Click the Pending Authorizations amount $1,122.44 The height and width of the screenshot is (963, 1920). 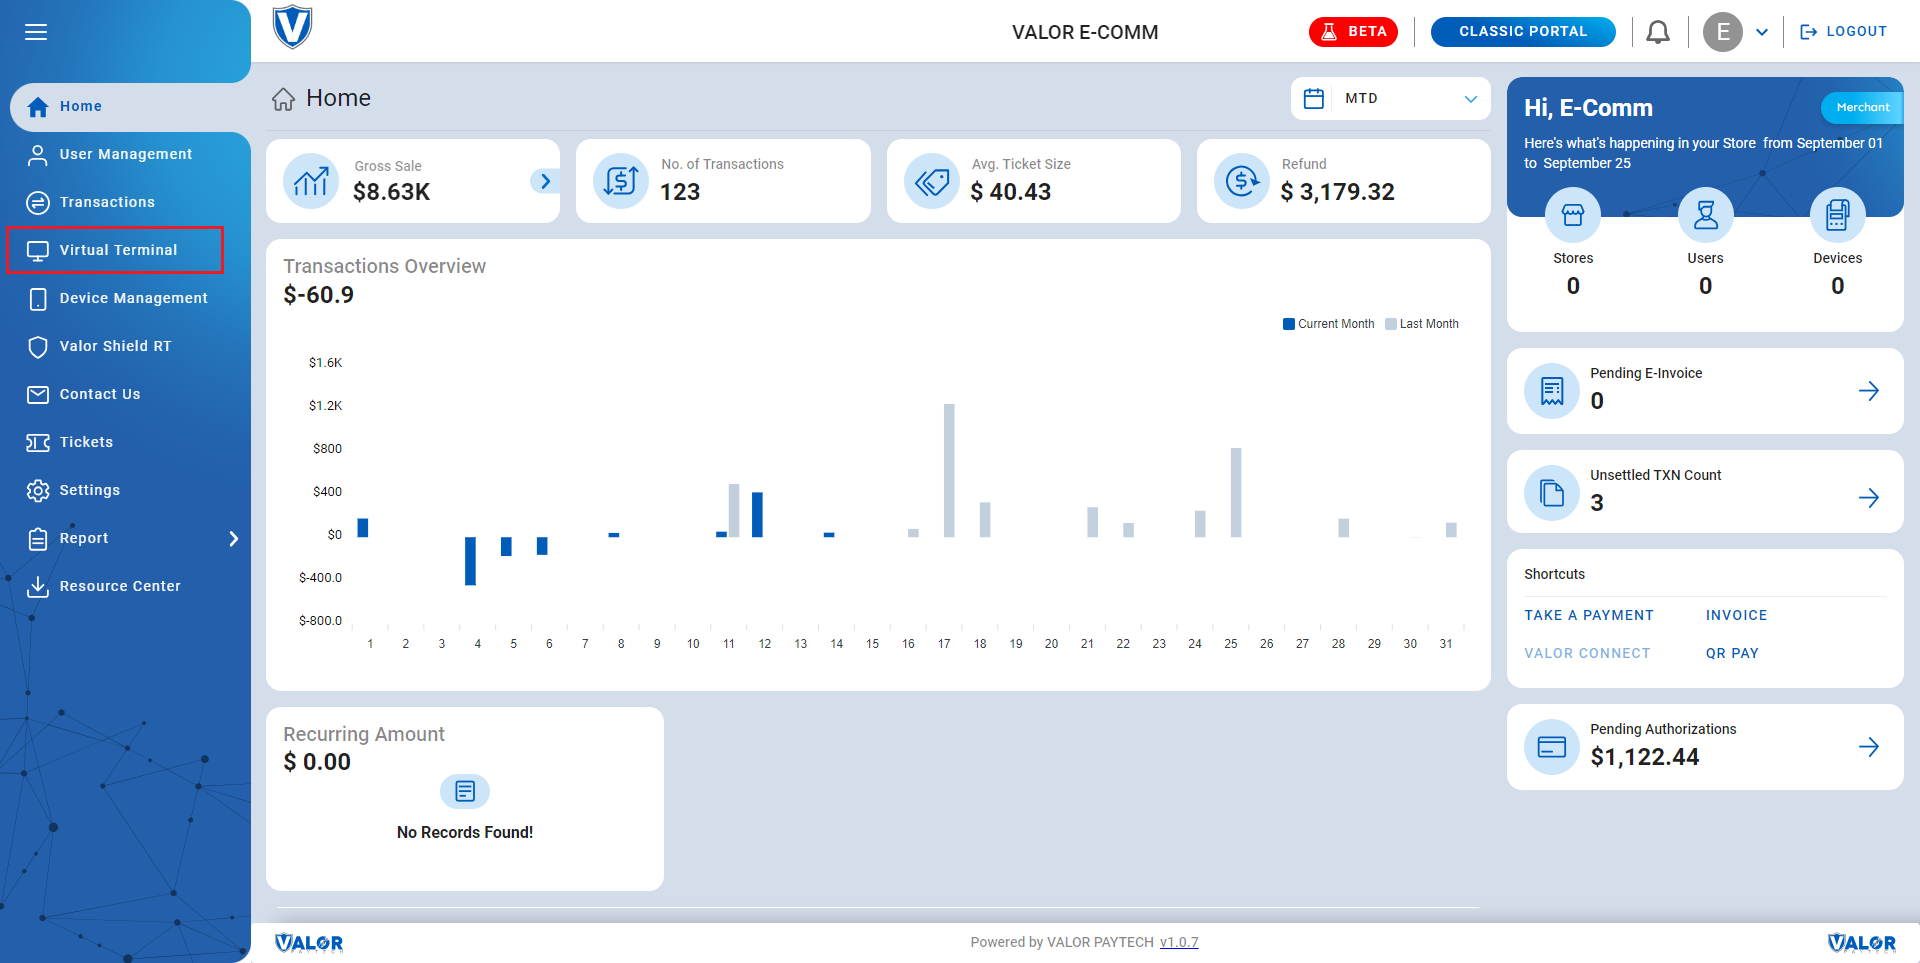click(1645, 757)
